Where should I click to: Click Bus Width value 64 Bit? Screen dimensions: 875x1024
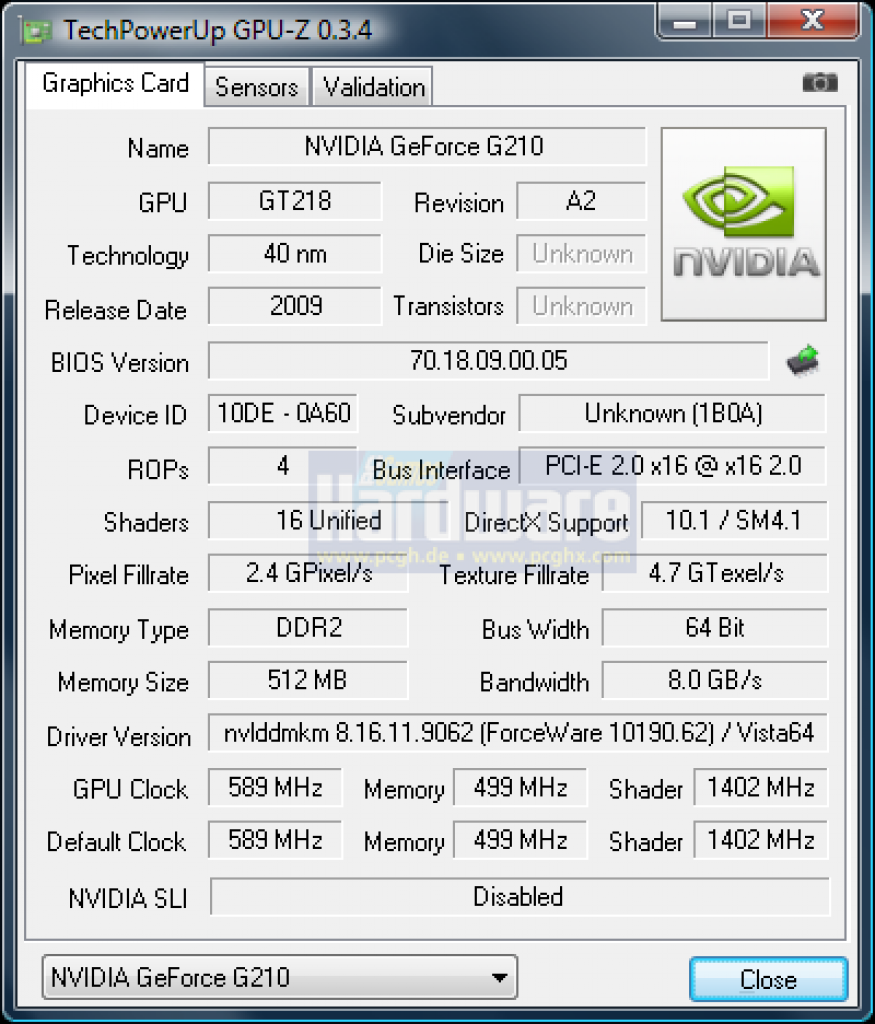[715, 628]
